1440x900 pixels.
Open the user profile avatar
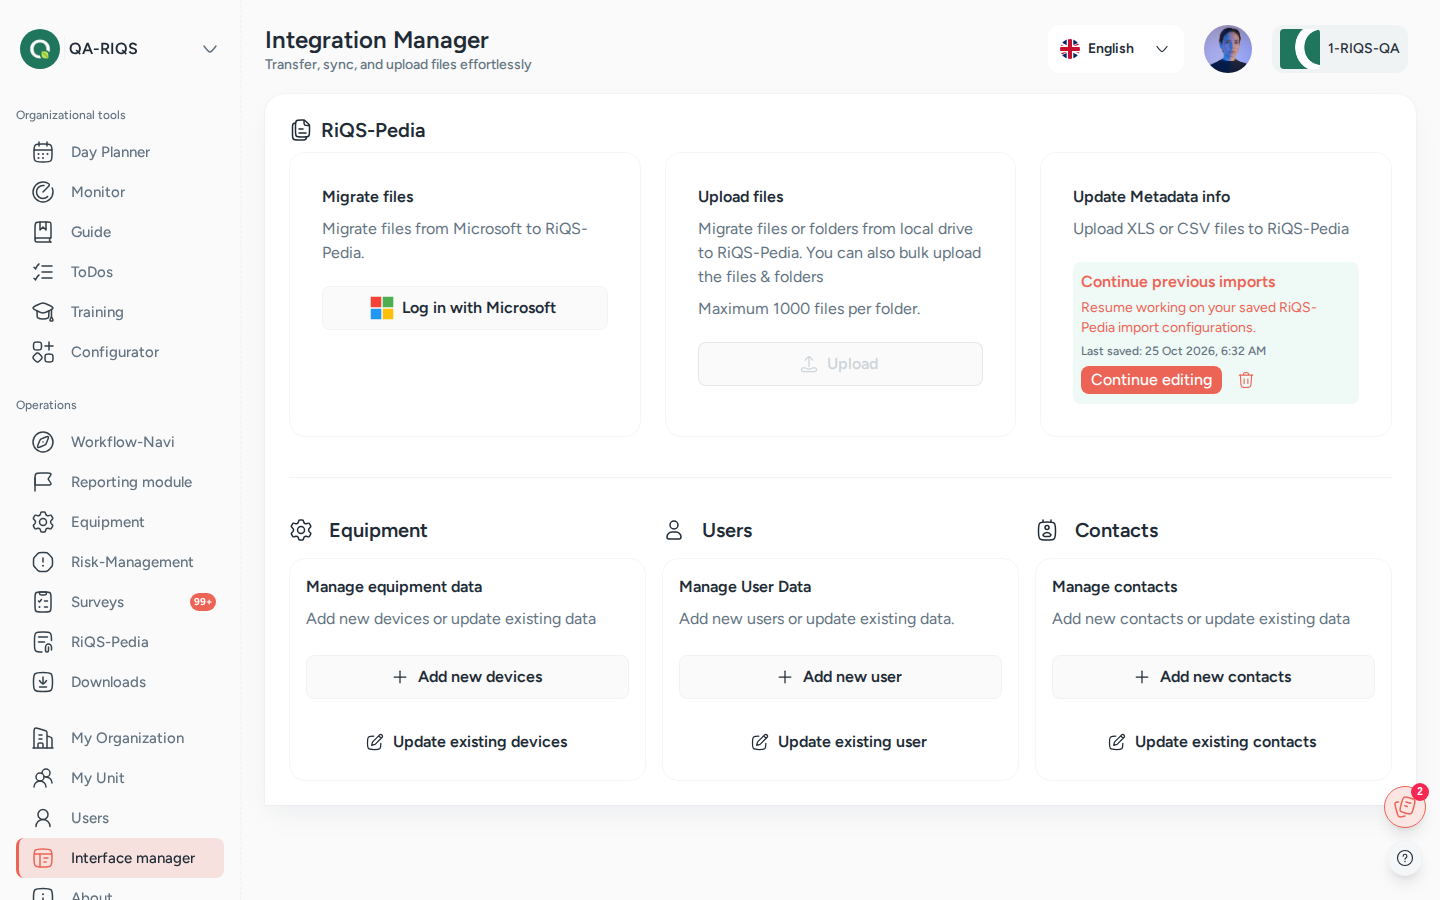pyautogui.click(x=1228, y=49)
